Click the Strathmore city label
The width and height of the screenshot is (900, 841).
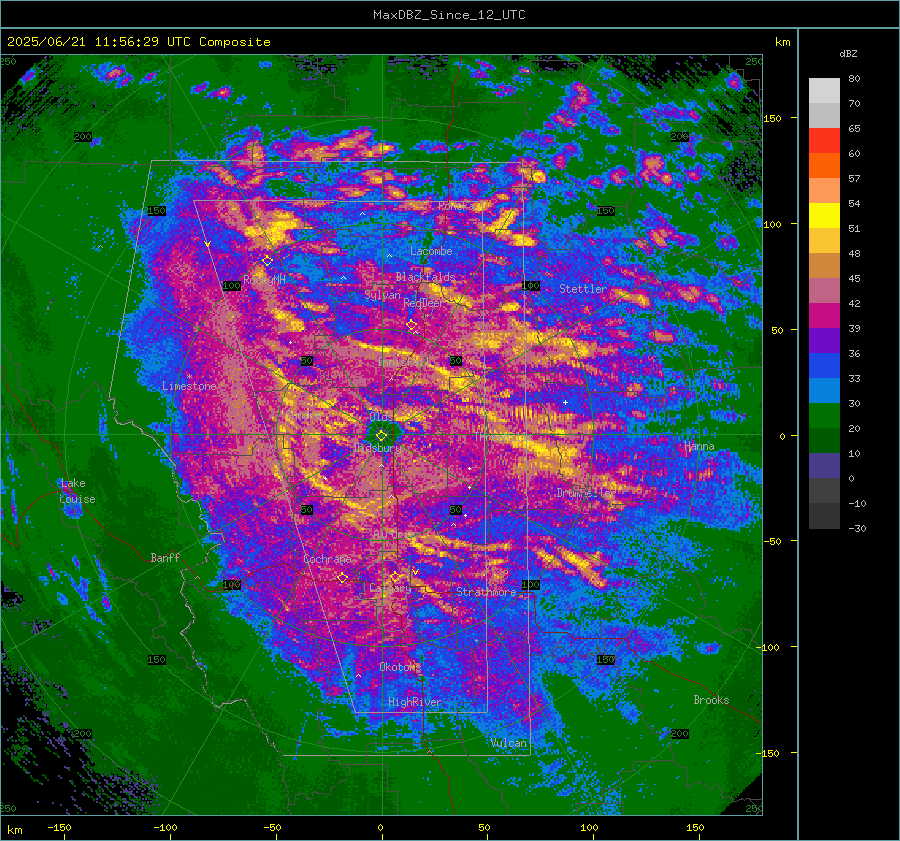click(486, 592)
